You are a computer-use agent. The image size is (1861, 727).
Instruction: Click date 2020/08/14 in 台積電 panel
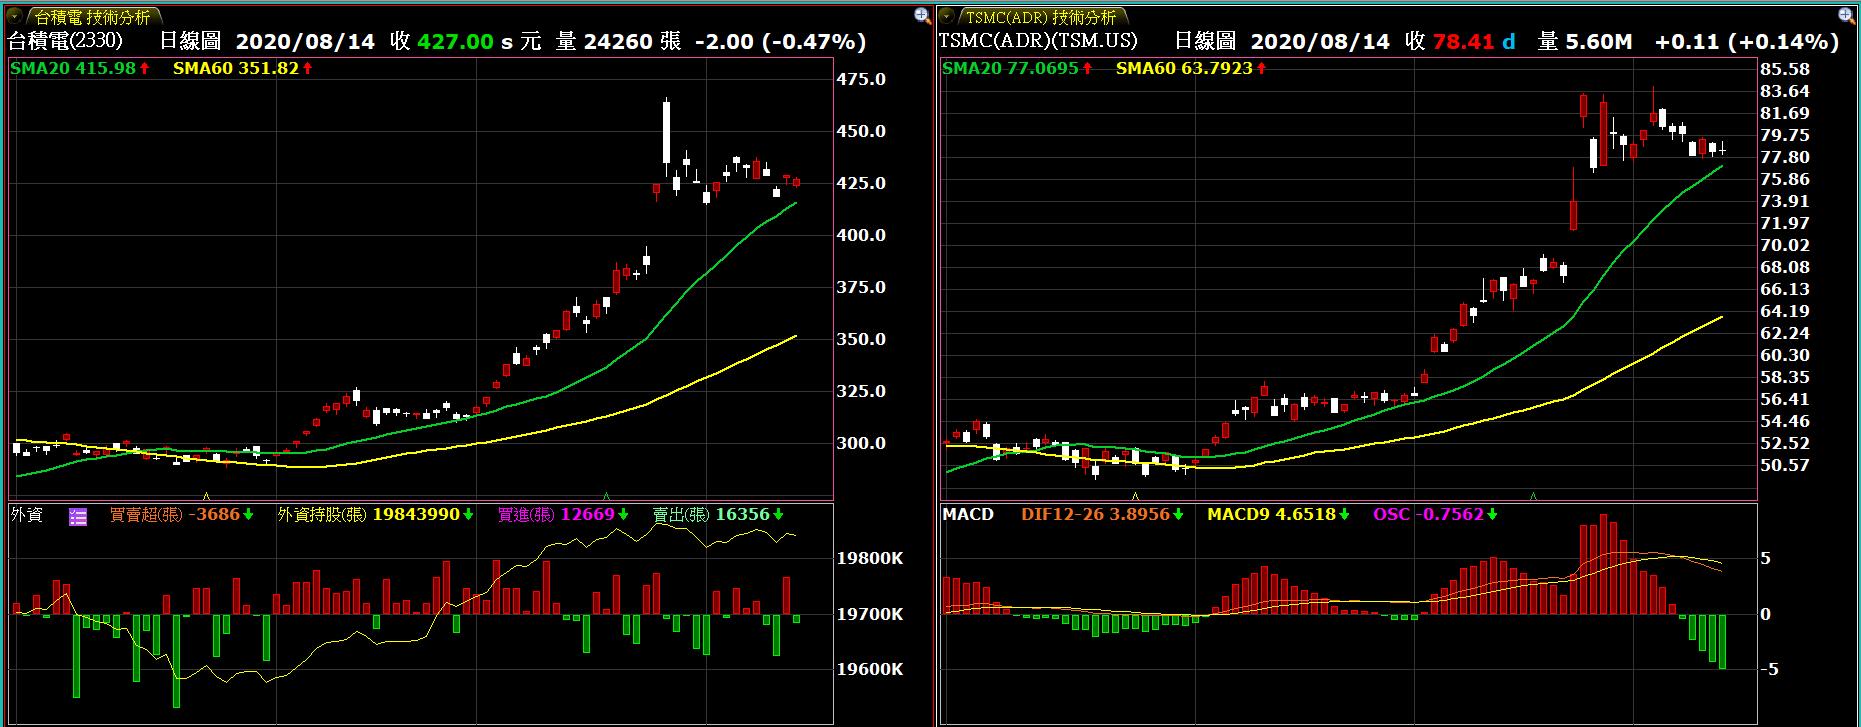[x=305, y=42]
